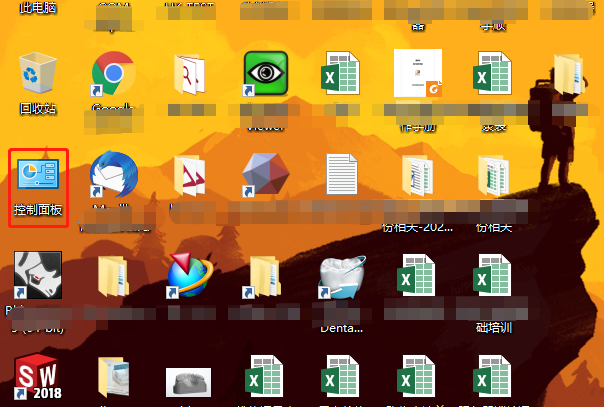
Task: Select the plain text document file icon
Action: [x=342, y=174]
